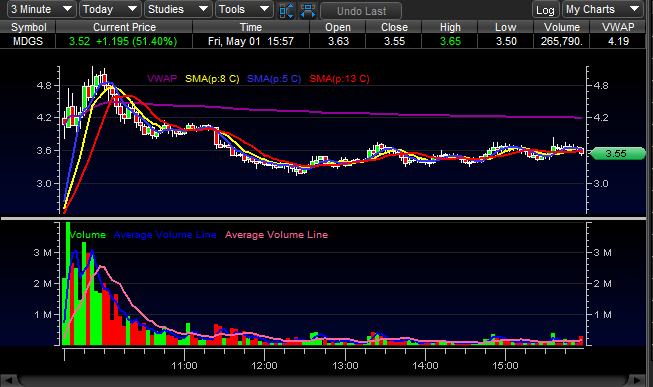Click the green 3.55 price marker tag
653x387 pixels.
(618, 153)
